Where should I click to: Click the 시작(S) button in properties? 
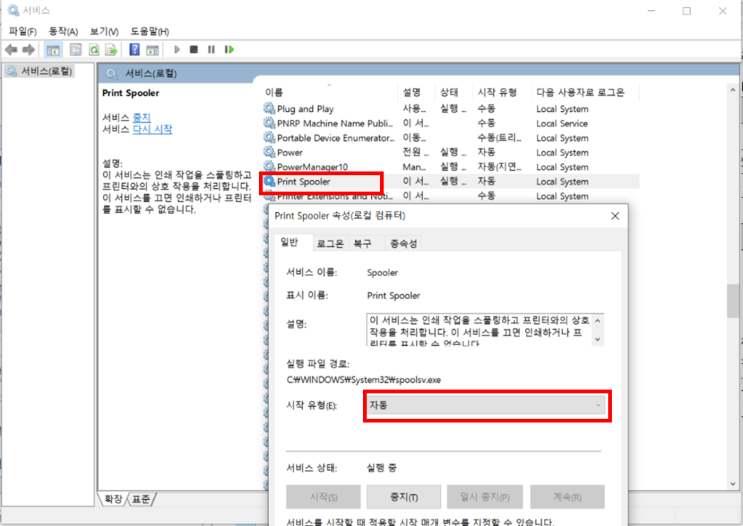click(x=324, y=497)
